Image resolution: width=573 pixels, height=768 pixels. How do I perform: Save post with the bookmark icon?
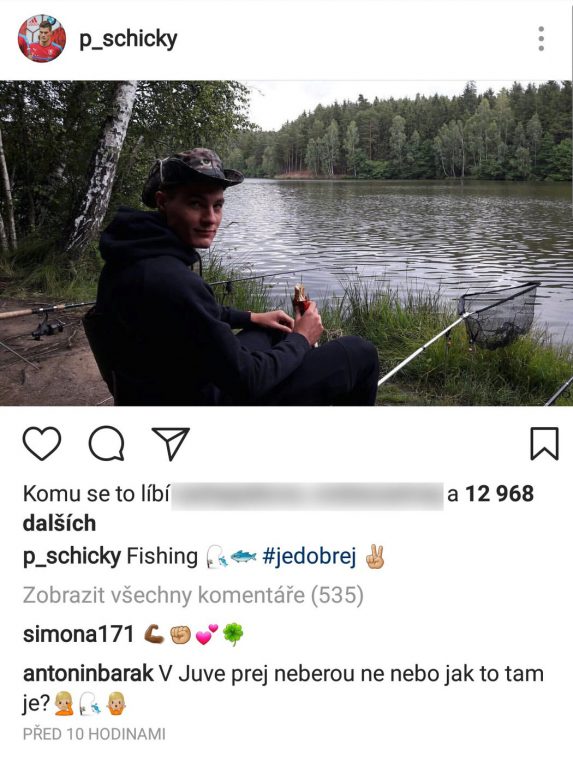pyautogui.click(x=544, y=444)
